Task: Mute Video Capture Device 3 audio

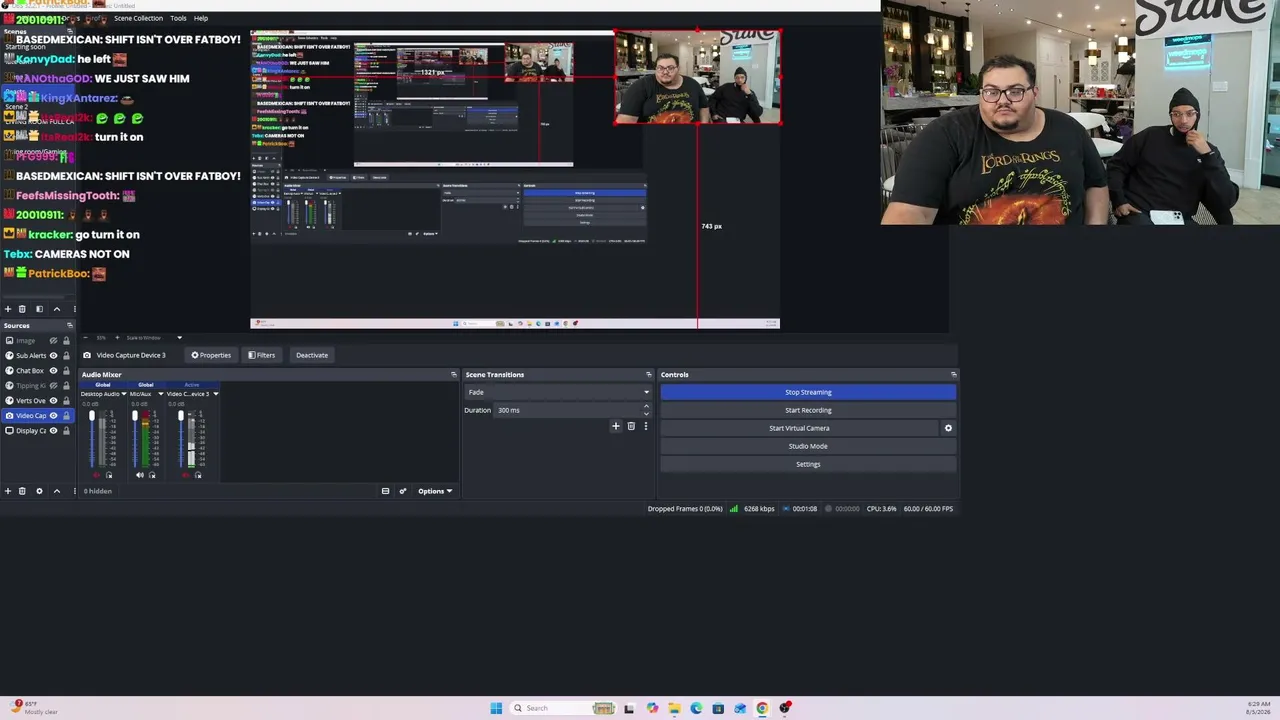Action: [186, 475]
